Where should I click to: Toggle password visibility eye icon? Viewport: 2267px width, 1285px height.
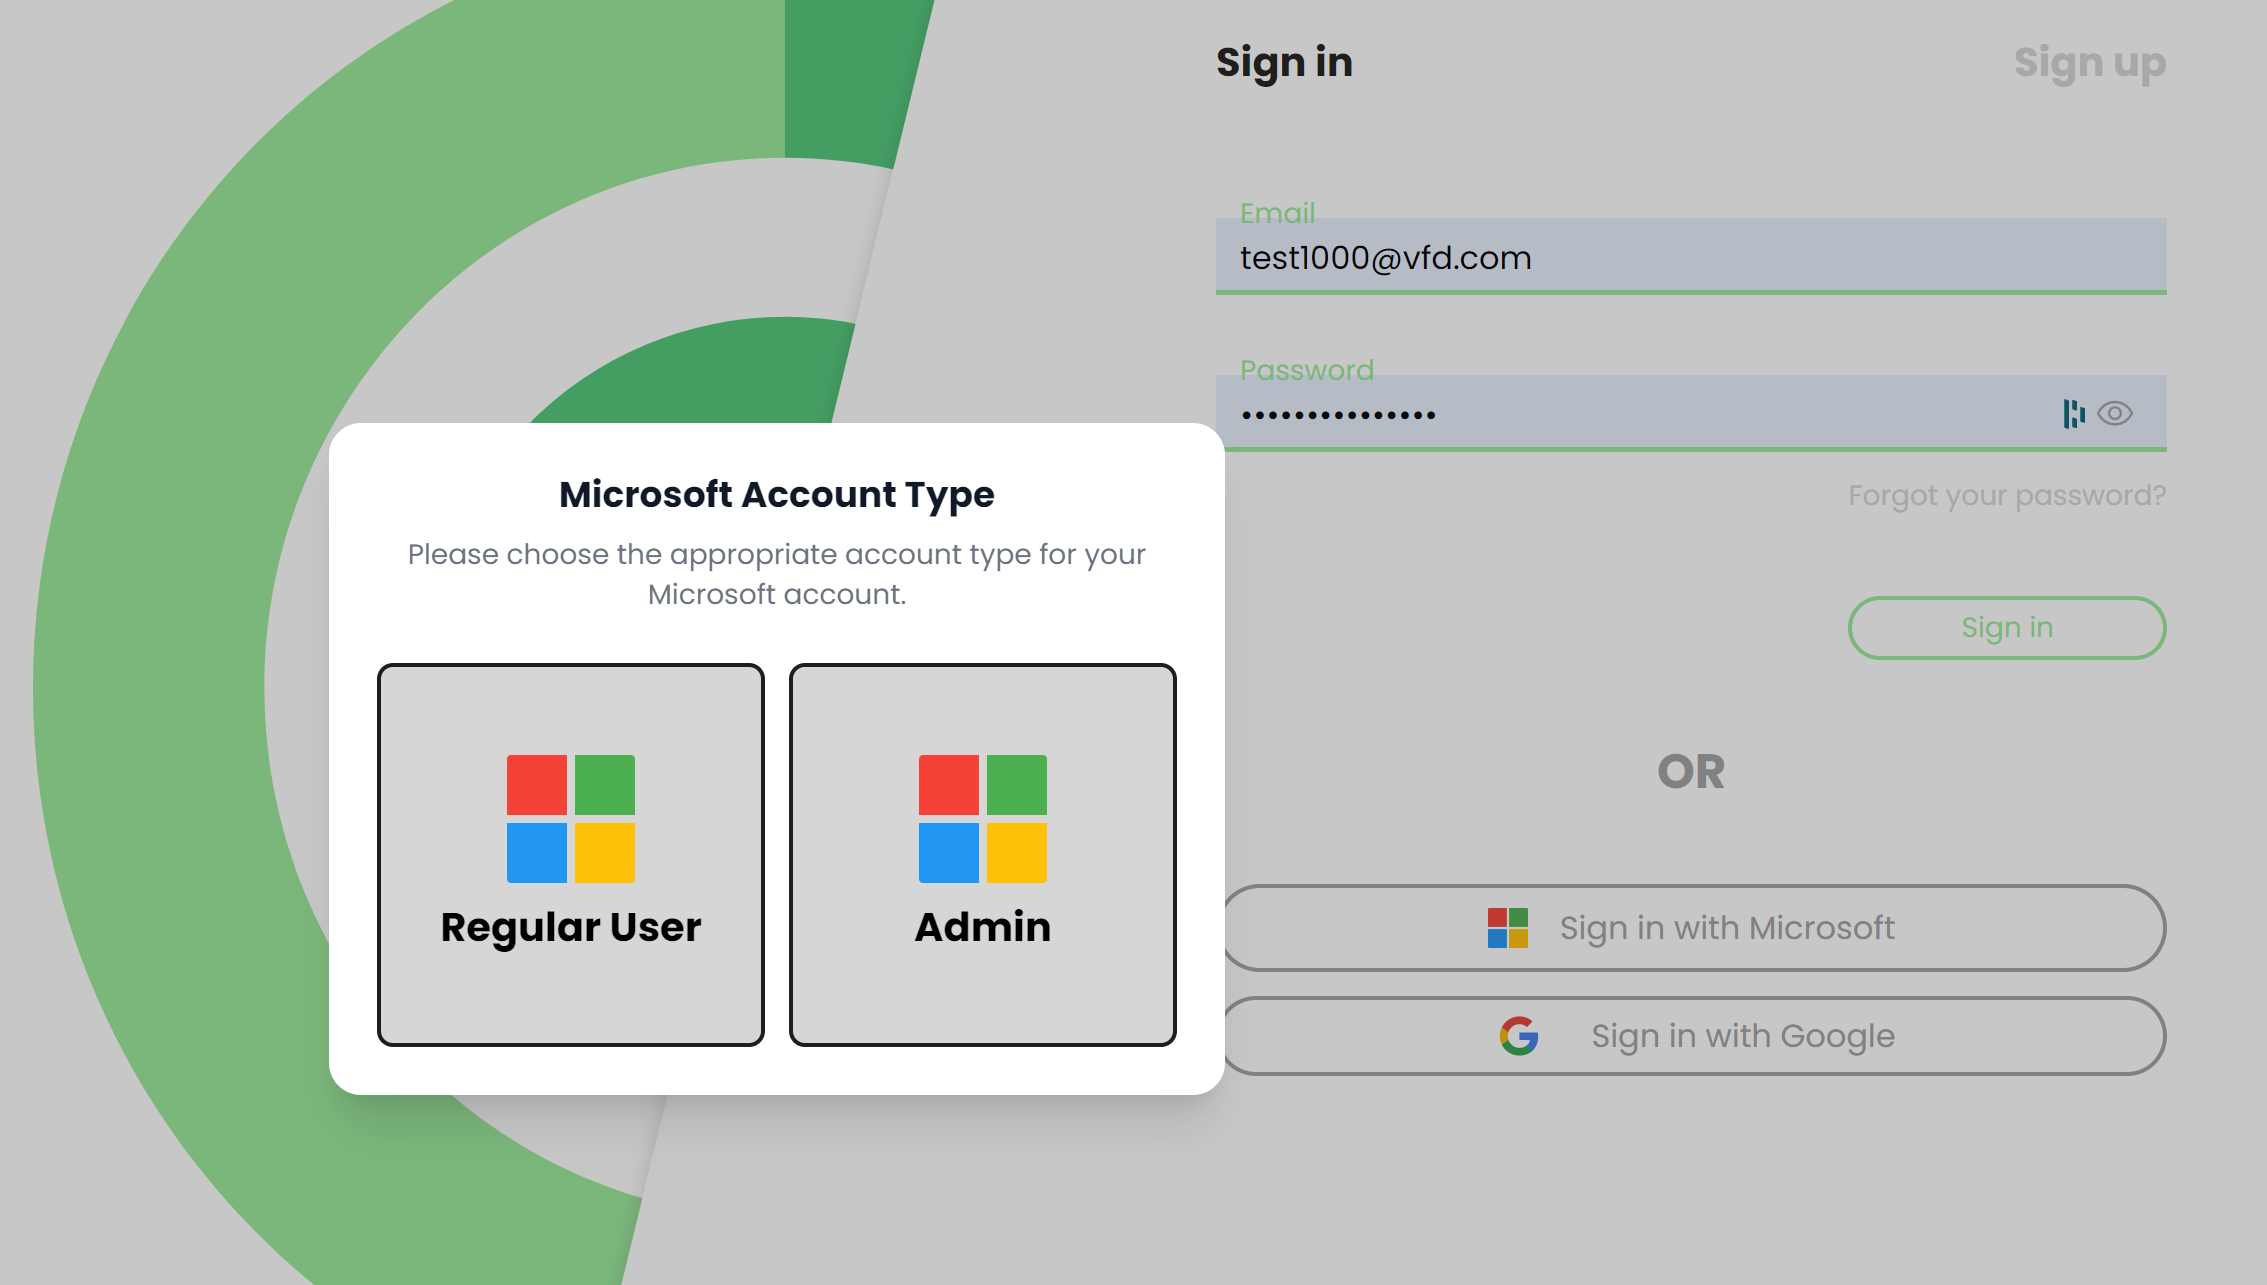click(2115, 413)
